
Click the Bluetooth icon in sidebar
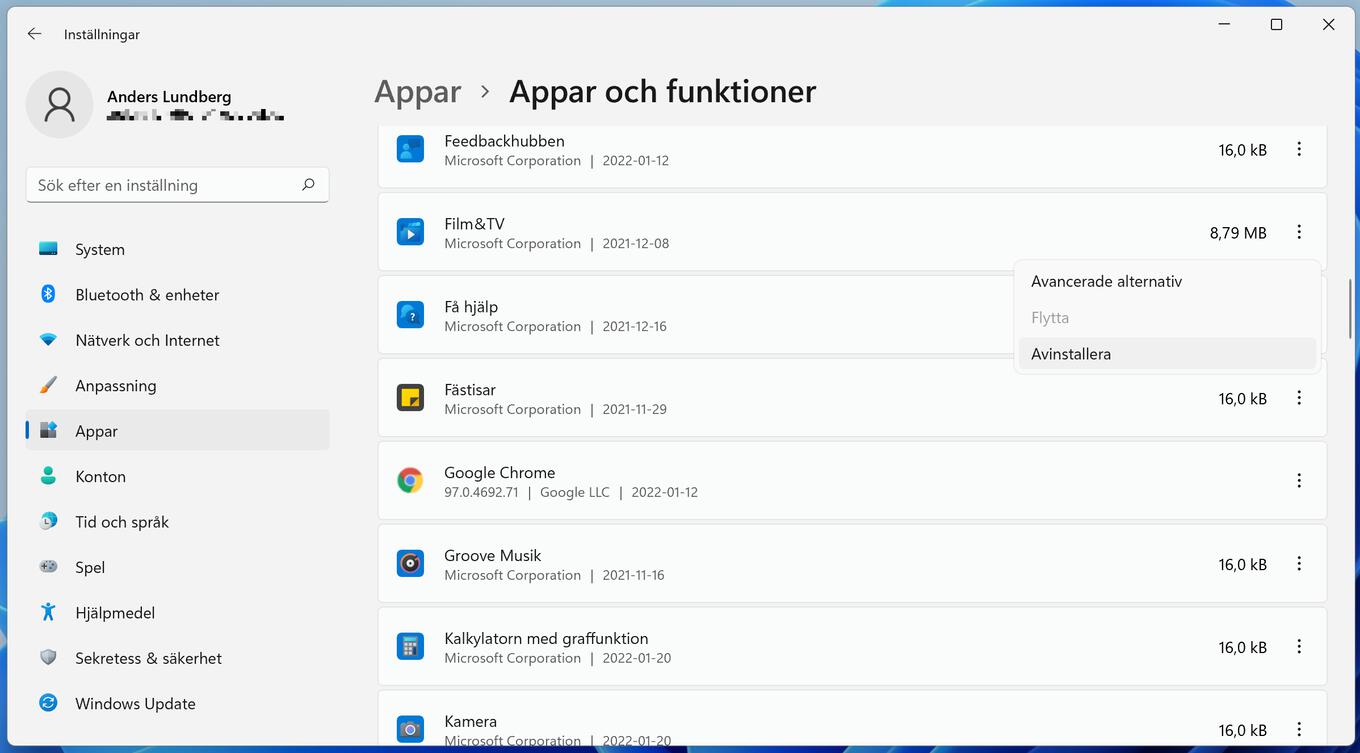click(x=48, y=294)
